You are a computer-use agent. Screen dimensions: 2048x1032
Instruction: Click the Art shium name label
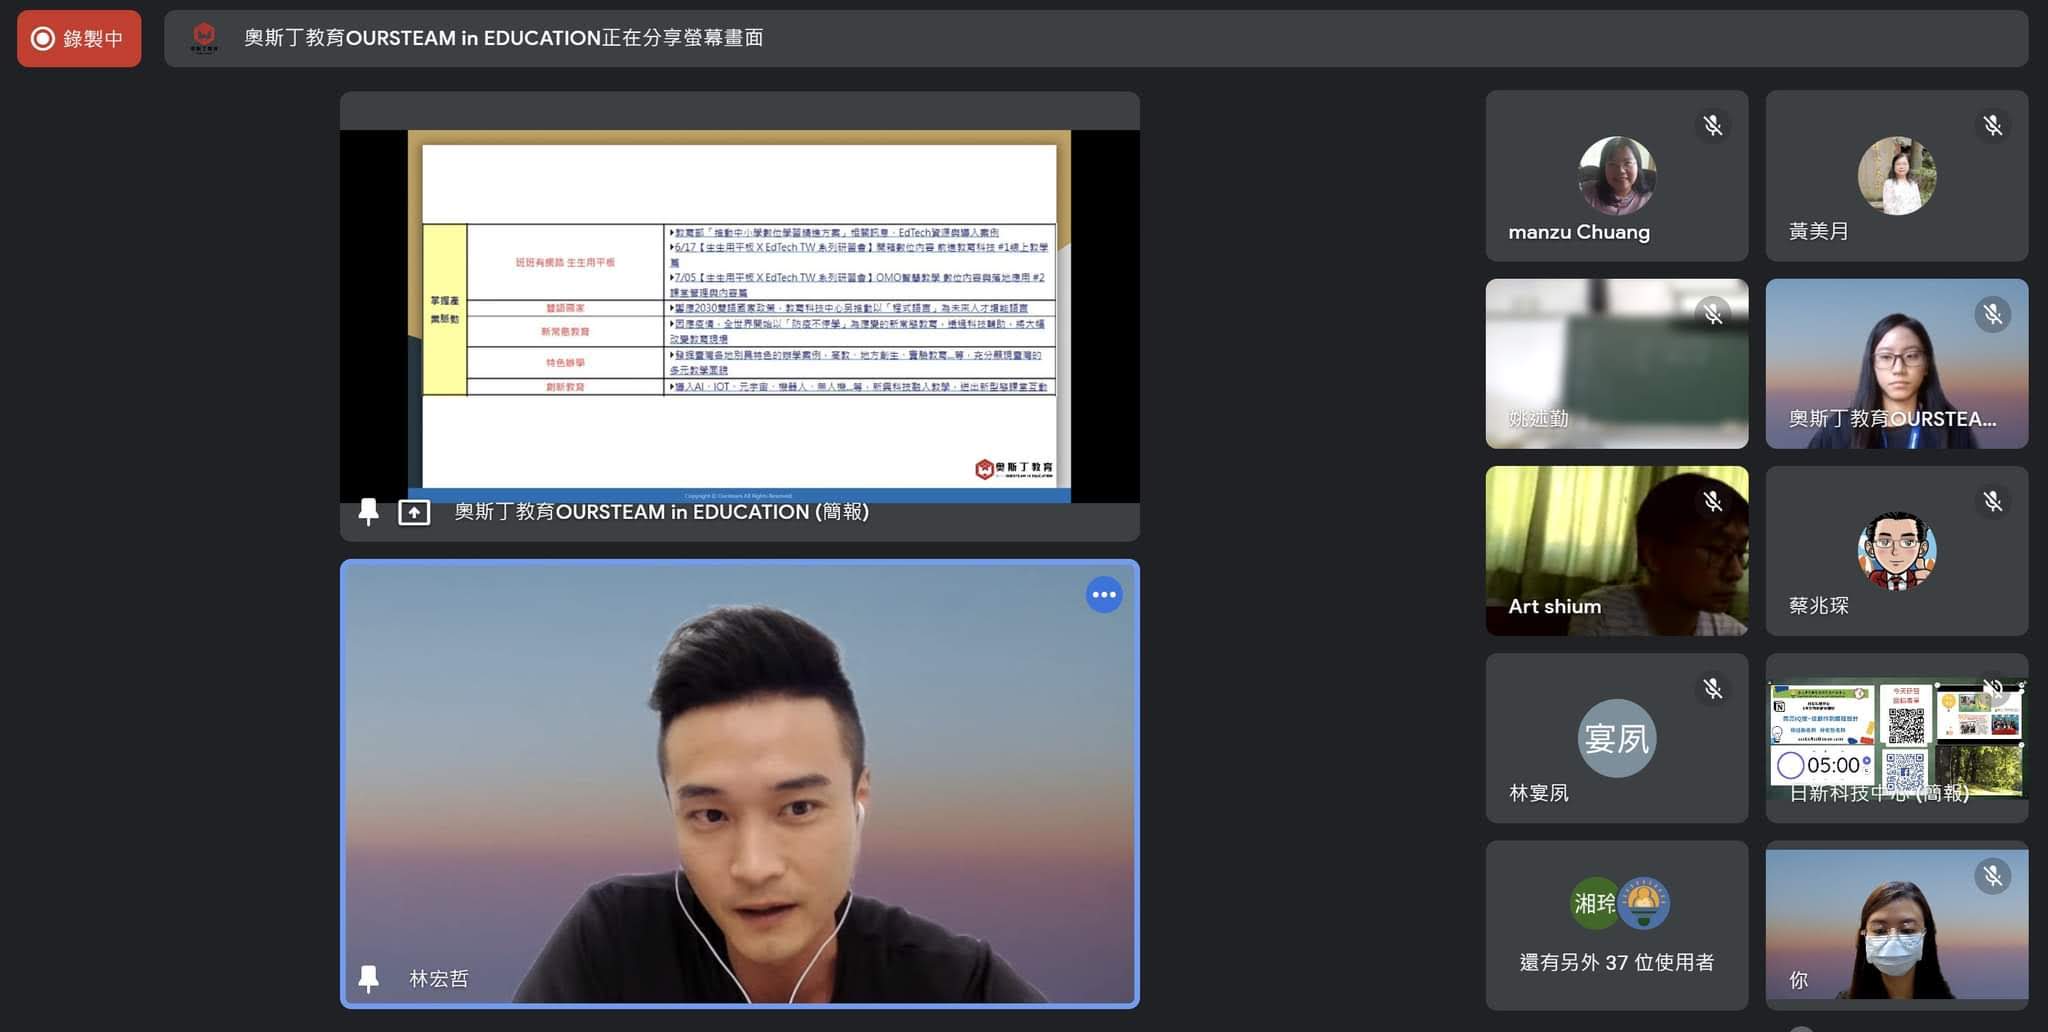tap(1555, 606)
